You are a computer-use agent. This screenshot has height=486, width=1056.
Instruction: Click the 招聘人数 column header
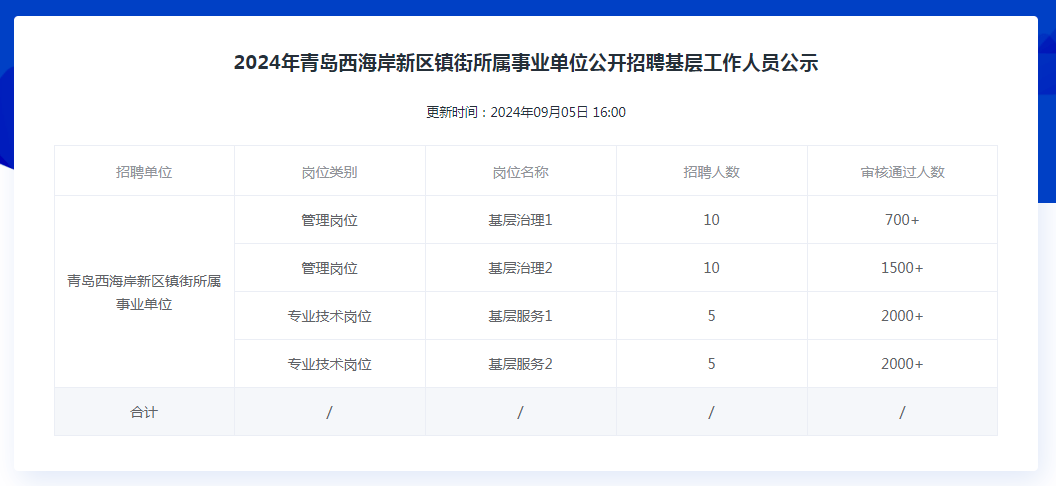712,172
